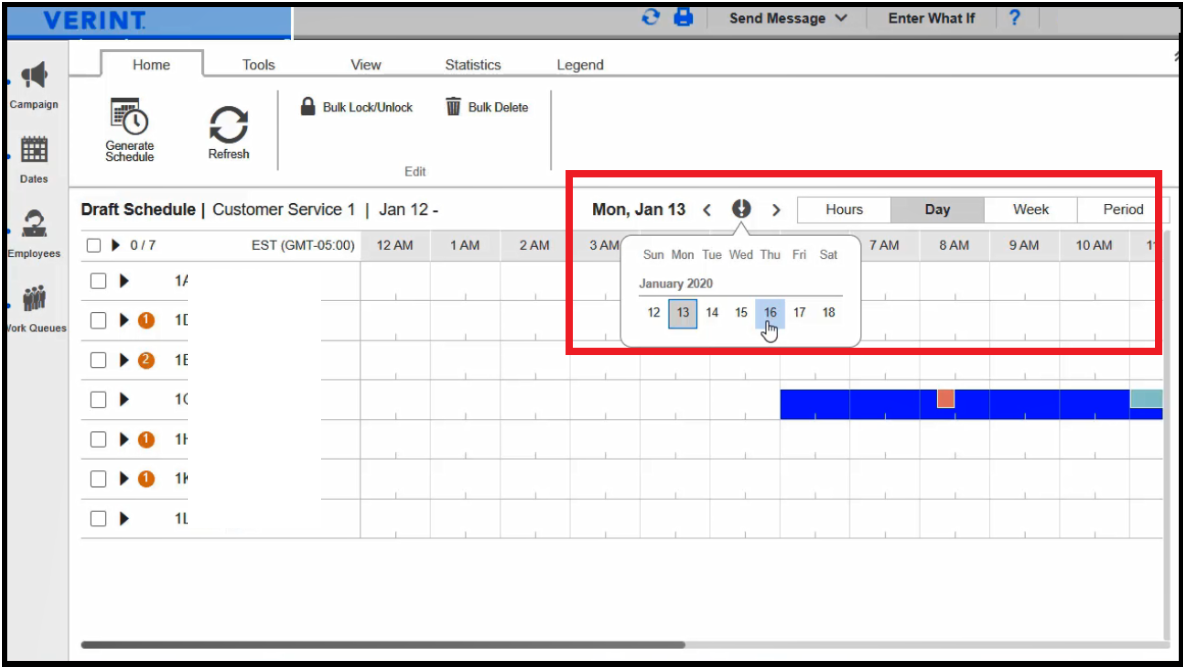Open help via the question mark icon
The height and width of the screenshot is (669, 1185).
pos(1014,17)
